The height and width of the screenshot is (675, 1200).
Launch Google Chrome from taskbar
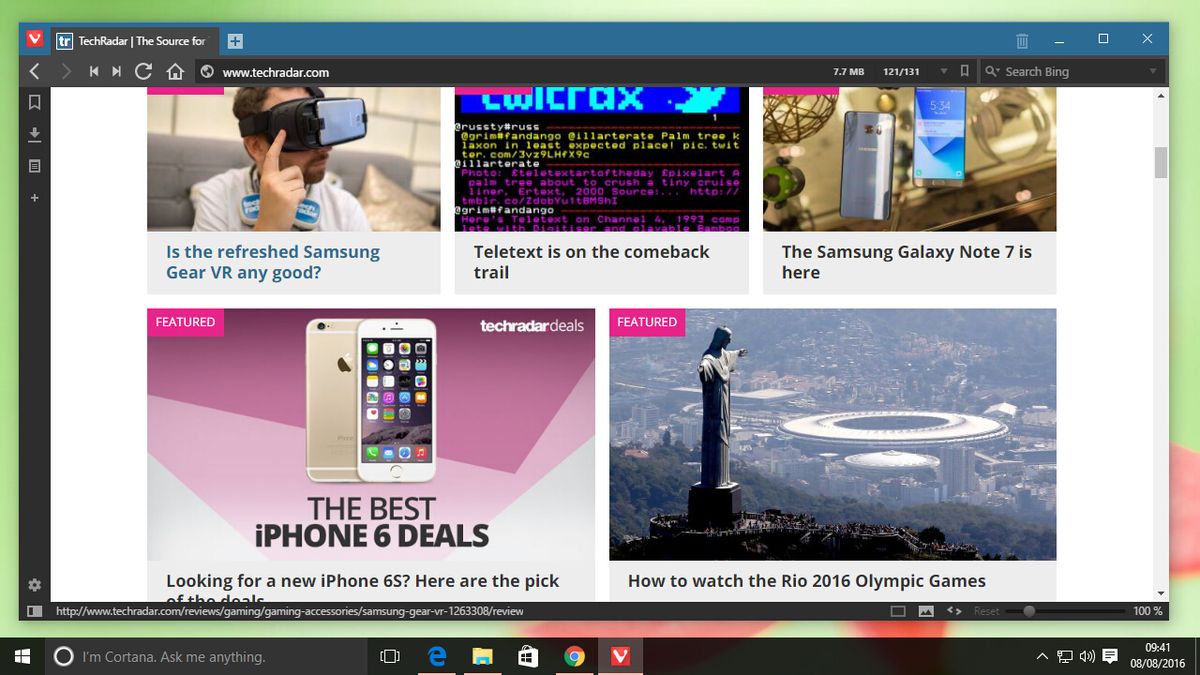coord(574,656)
